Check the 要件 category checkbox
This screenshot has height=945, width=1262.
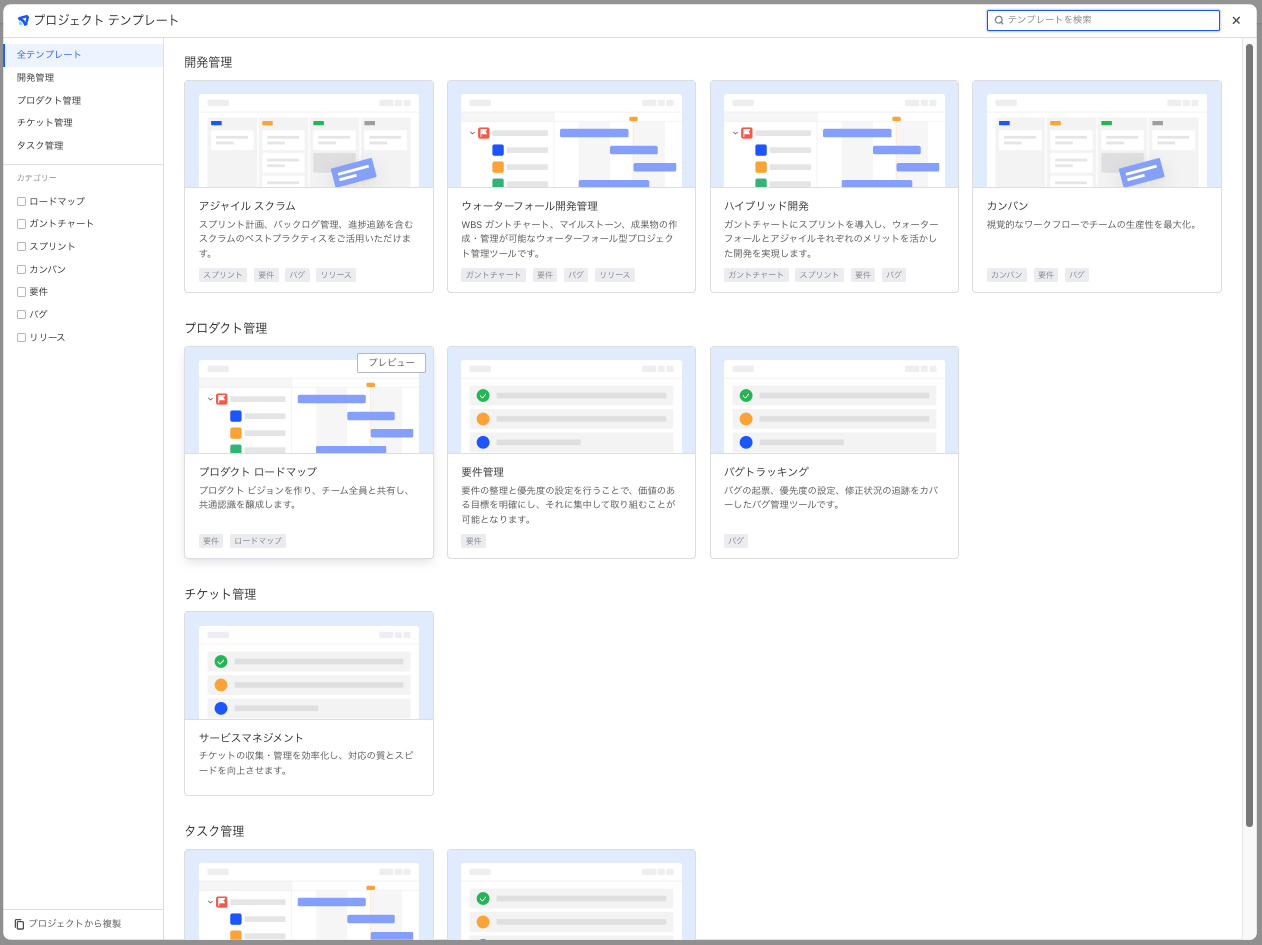pyautogui.click(x=21, y=292)
